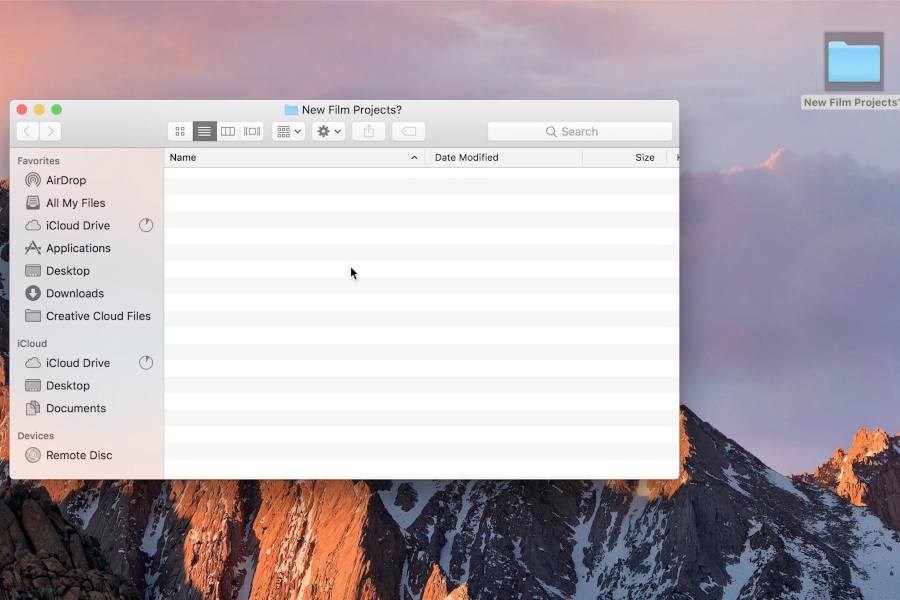Go back with the left arrow button
Image resolution: width=900 pixels, height=600 pixels.
[27, 132]
